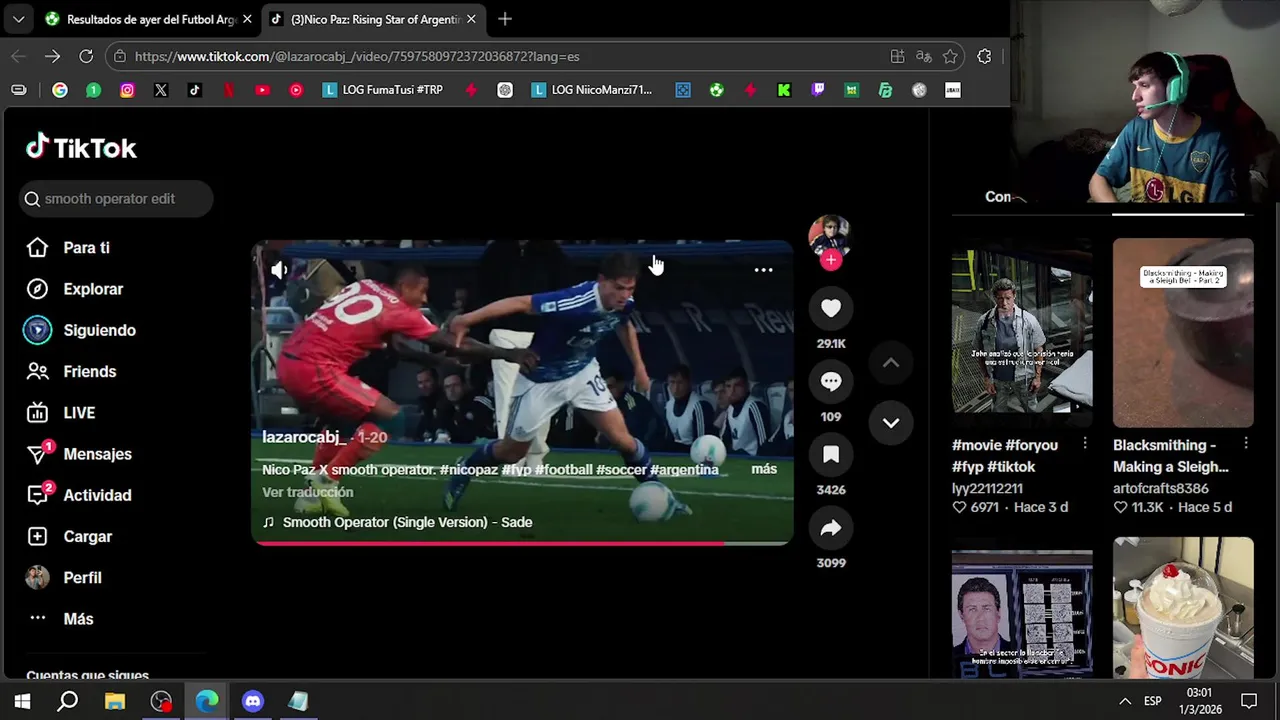Open a new browser tab
Screen dimensions: 1280x720
pyautogui.click(x=505, y=19)
